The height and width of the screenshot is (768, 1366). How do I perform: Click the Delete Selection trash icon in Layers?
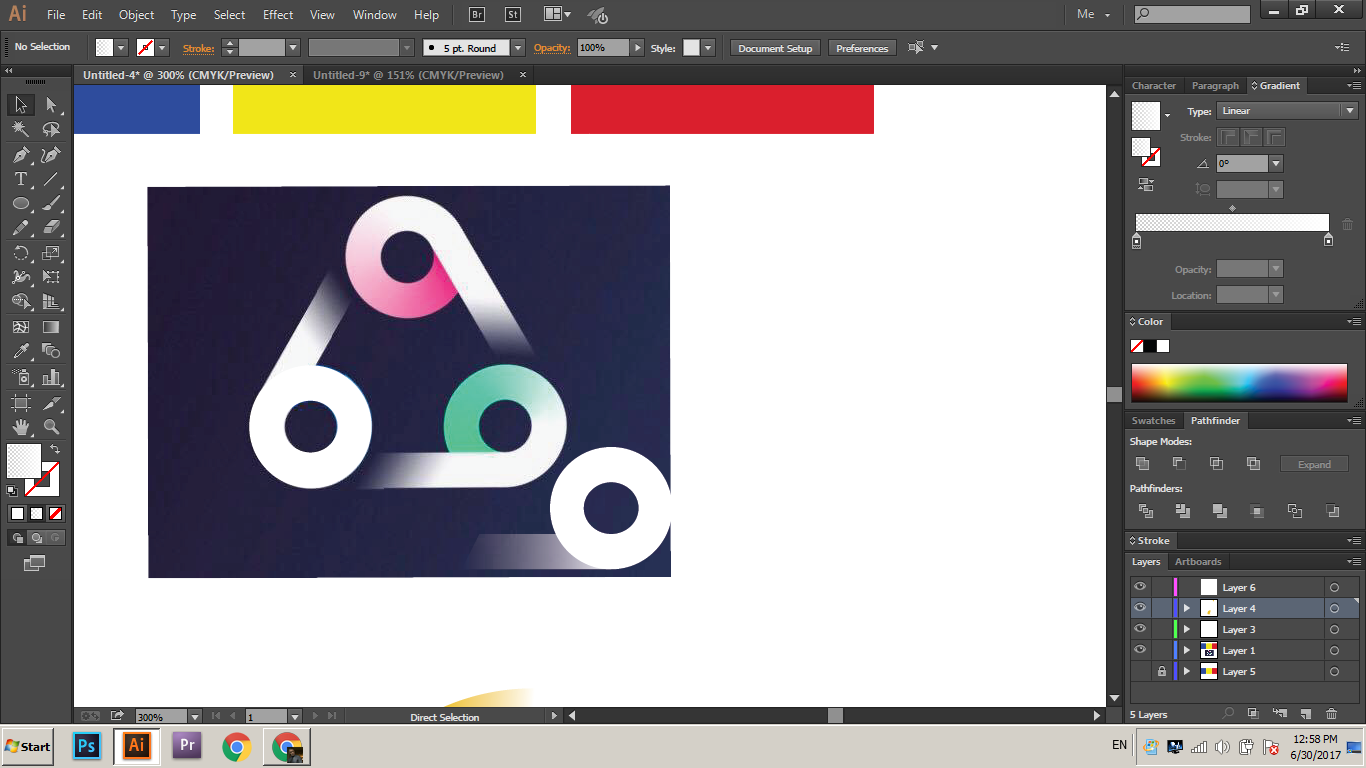tap(1331, 714)
